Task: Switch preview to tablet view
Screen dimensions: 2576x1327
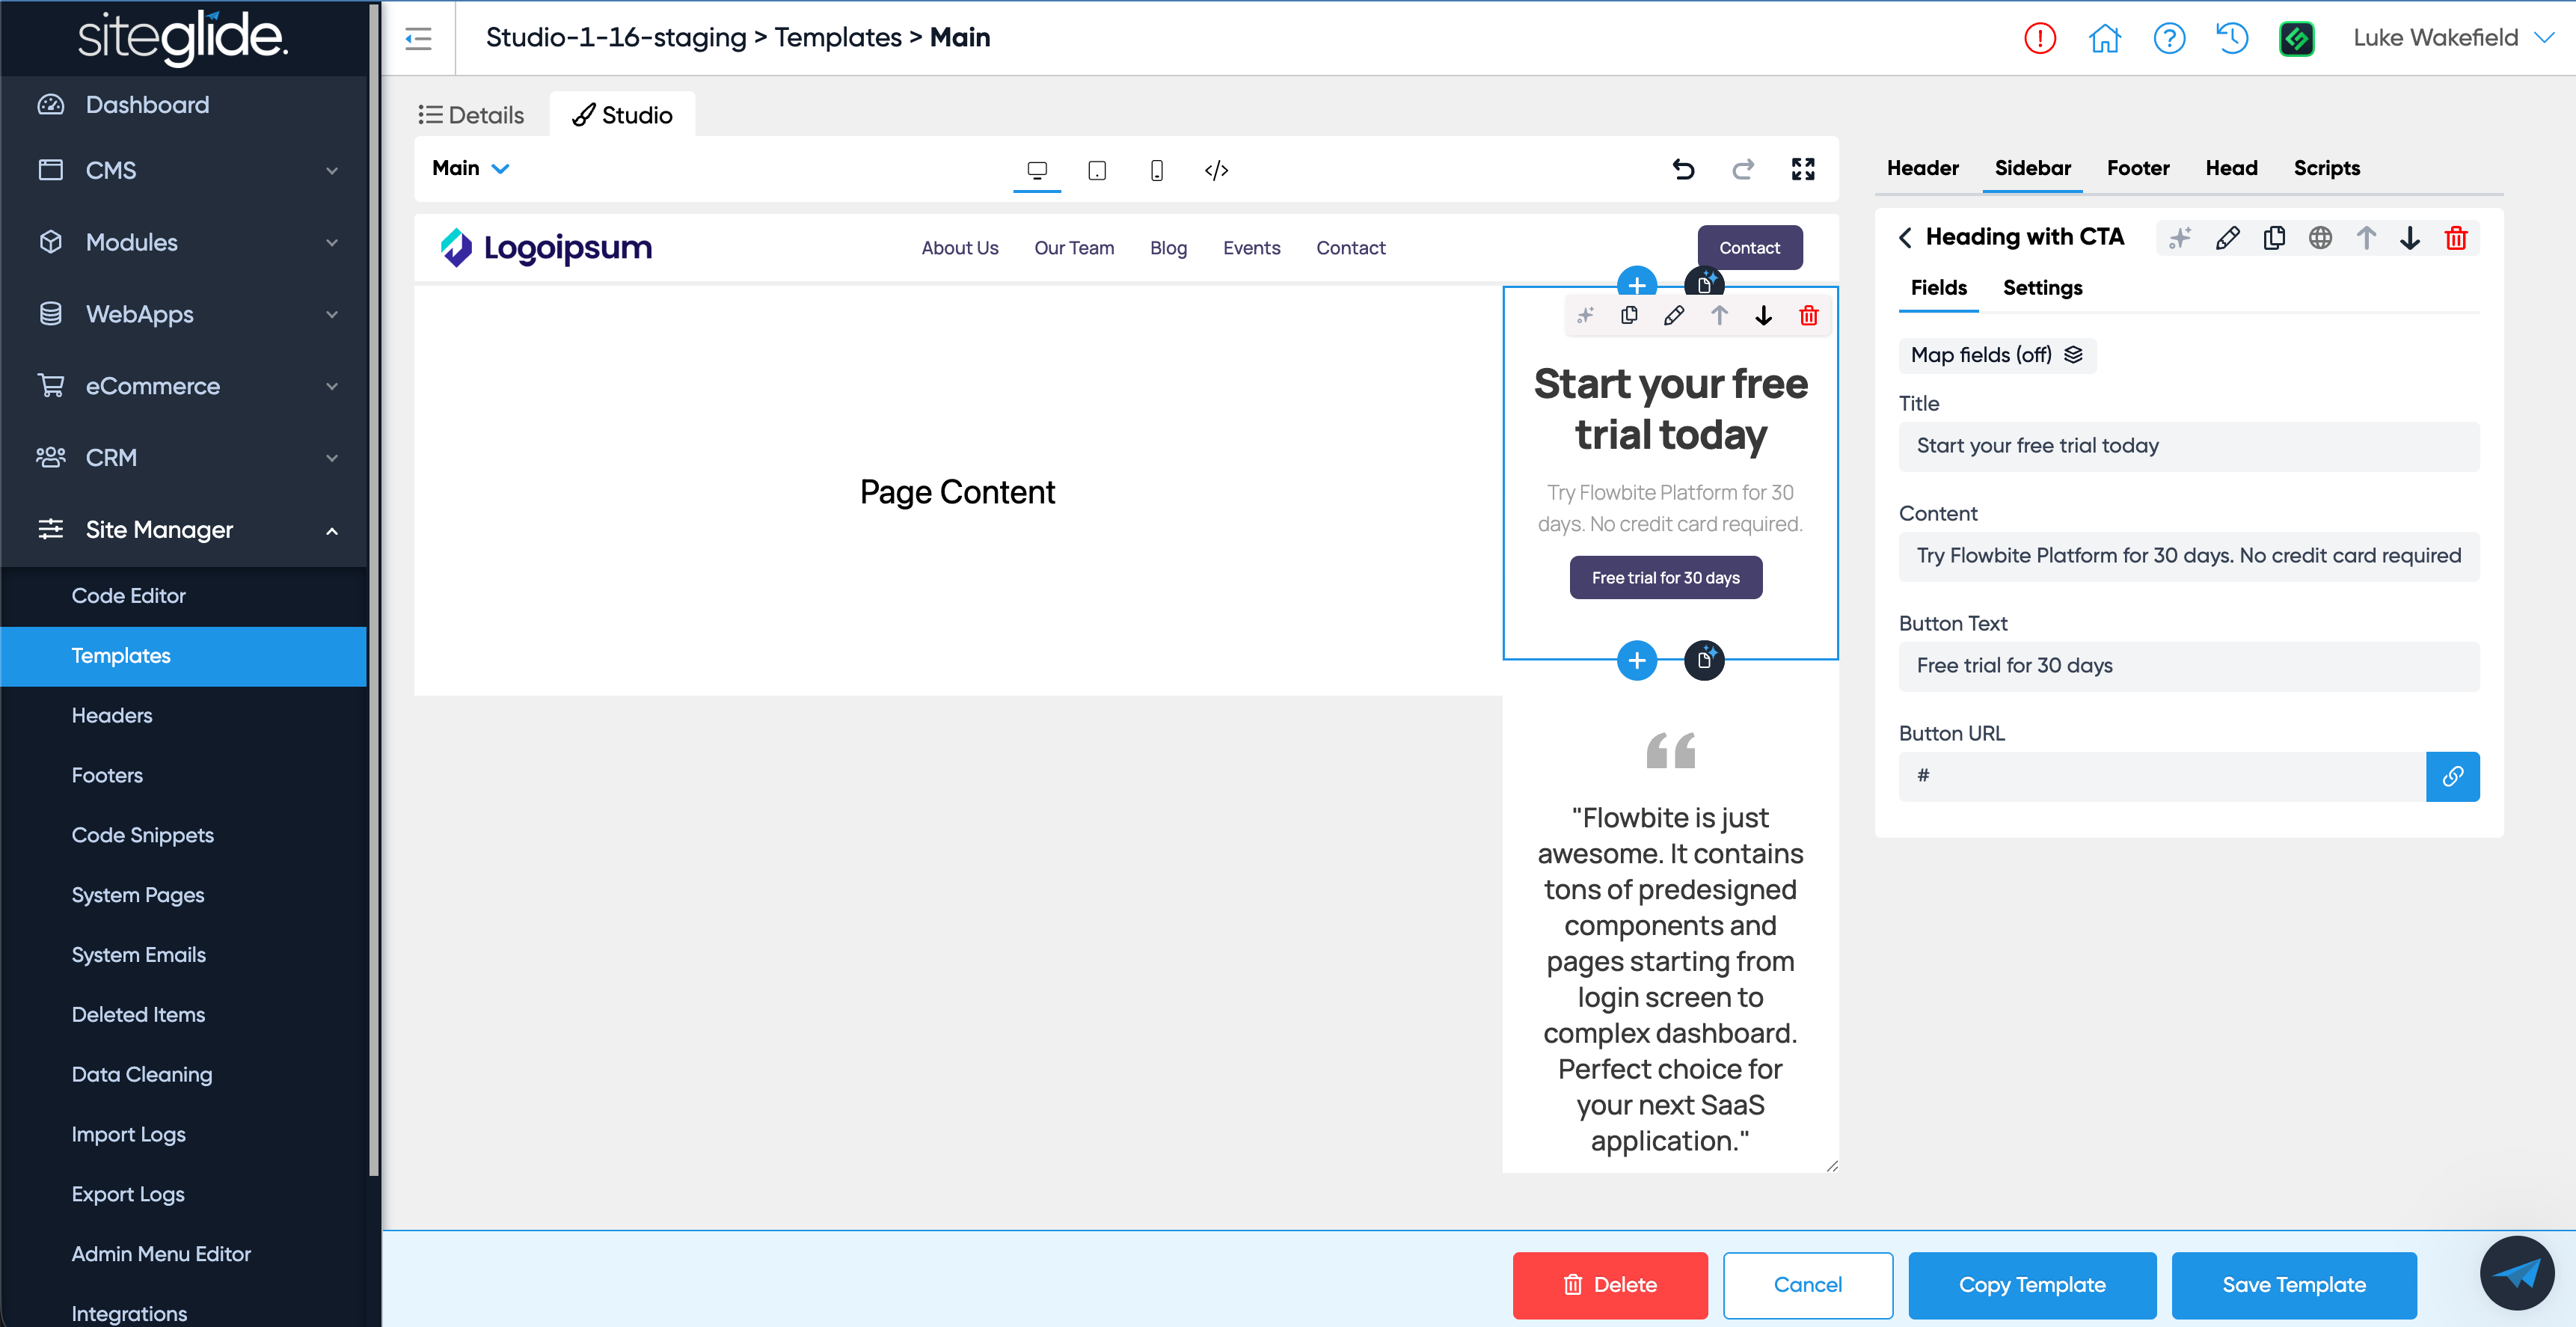Action: click(1097, 170)
